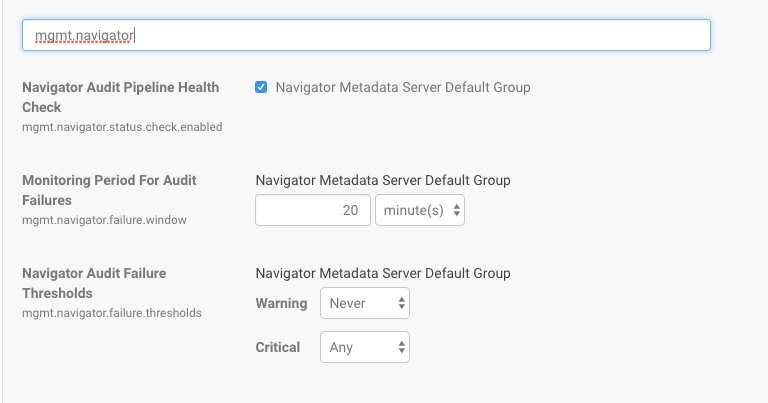The height and width of the screenshot is (403, 768).
Task: Click the group label beside the health check checkbox
Action: (402, 87)
